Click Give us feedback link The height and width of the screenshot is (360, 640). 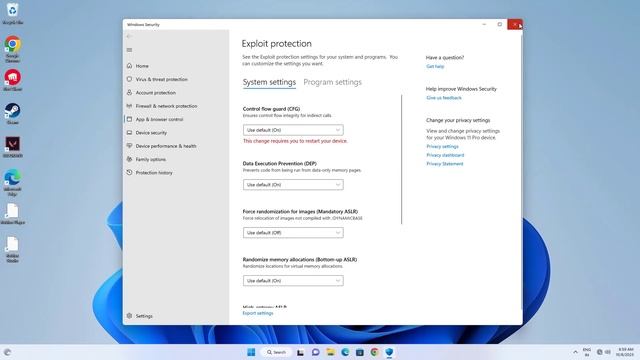pyautogui.click(x=444, y=98)
